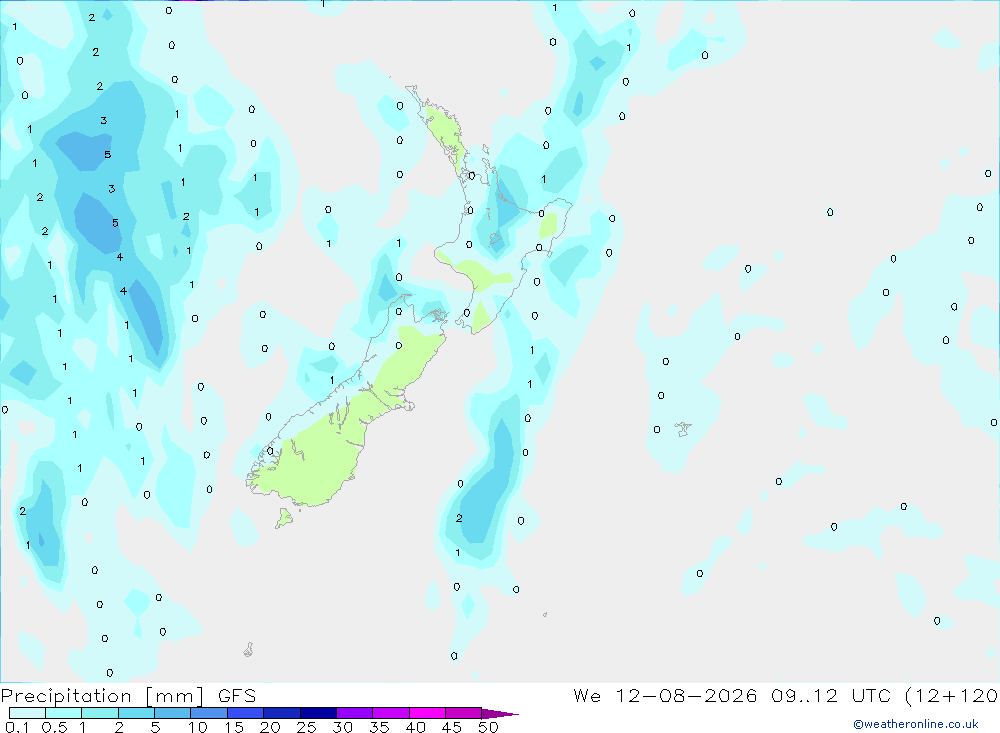Click the 0.5–1 mm legend color swatch
The height and width of the screenshot is (733, 1000).
click(x=64, y=713)
